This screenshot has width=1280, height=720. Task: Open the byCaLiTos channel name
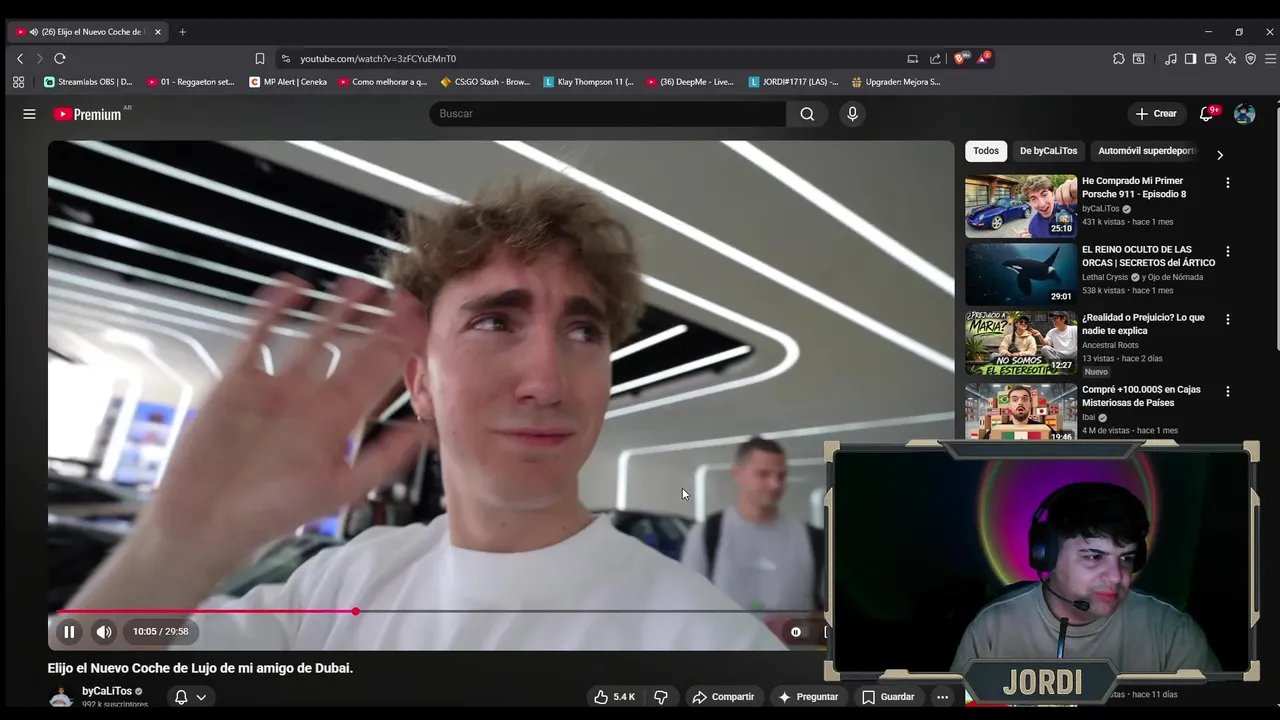107,691
